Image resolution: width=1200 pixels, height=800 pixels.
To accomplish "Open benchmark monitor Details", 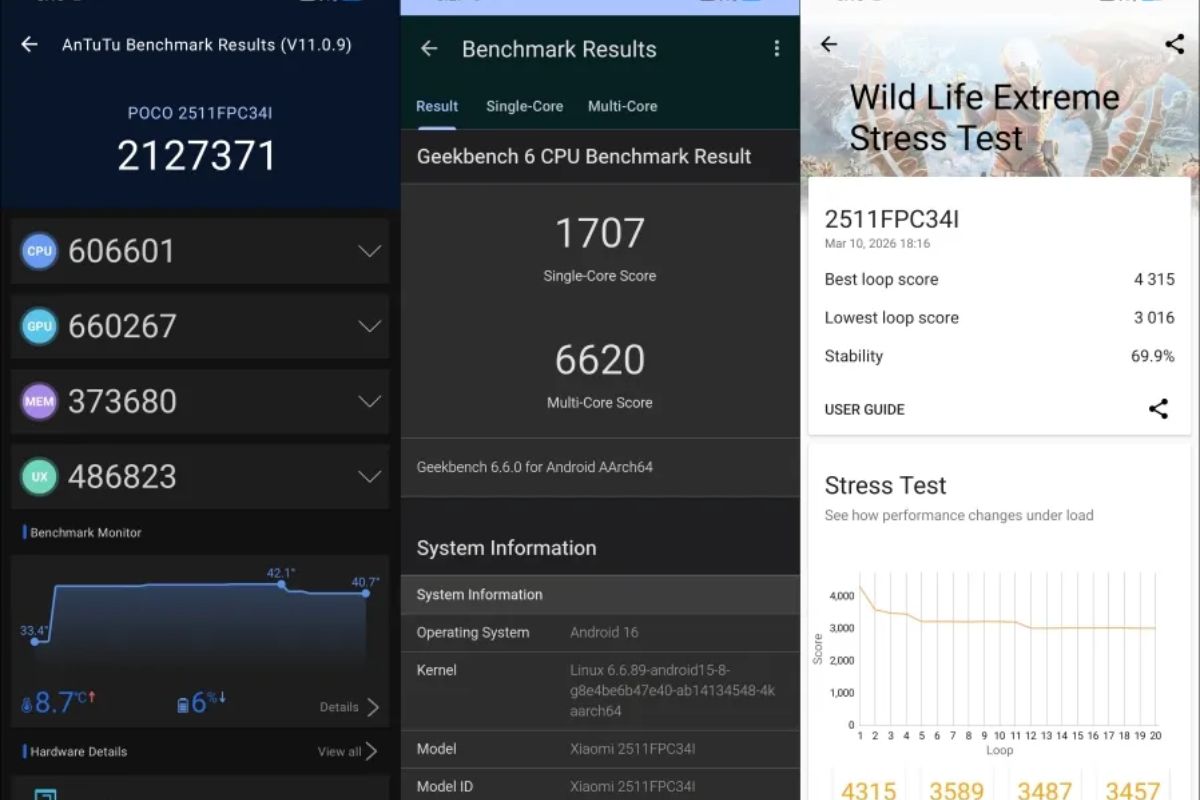I will [350, 707].
